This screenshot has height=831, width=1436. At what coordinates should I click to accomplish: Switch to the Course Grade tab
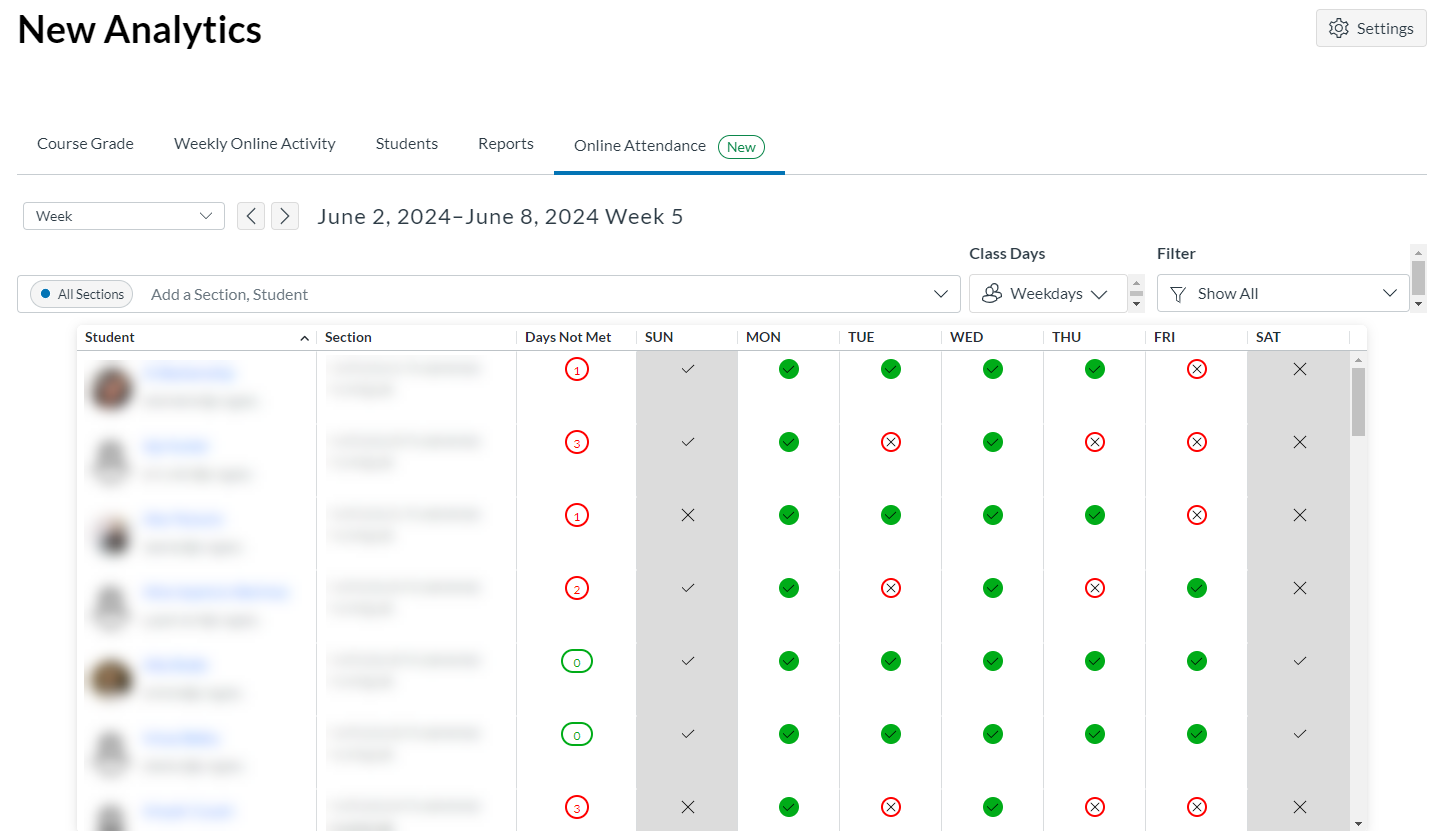pyautogui.click(x=85, y=144)
